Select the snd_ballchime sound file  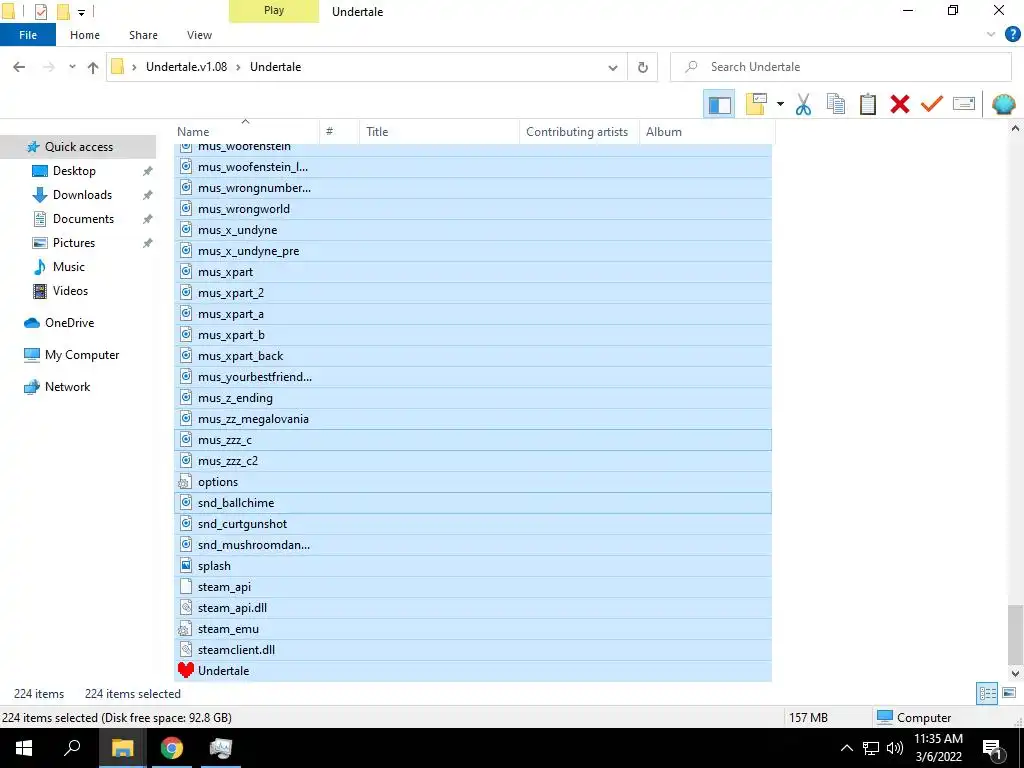tap(473, 503)
